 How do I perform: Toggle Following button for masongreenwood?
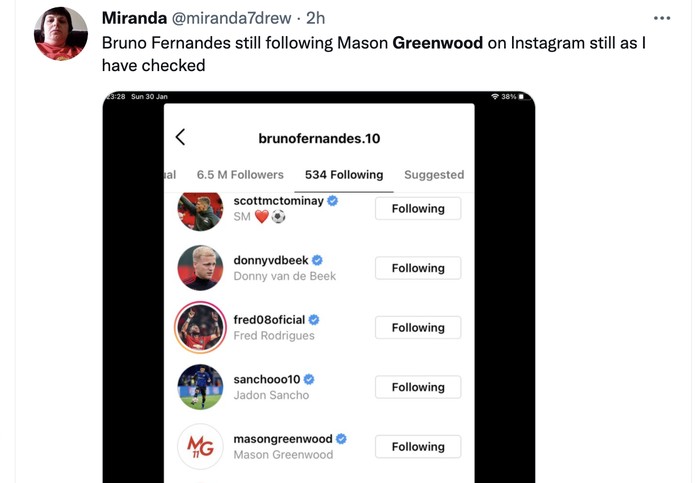417,447
